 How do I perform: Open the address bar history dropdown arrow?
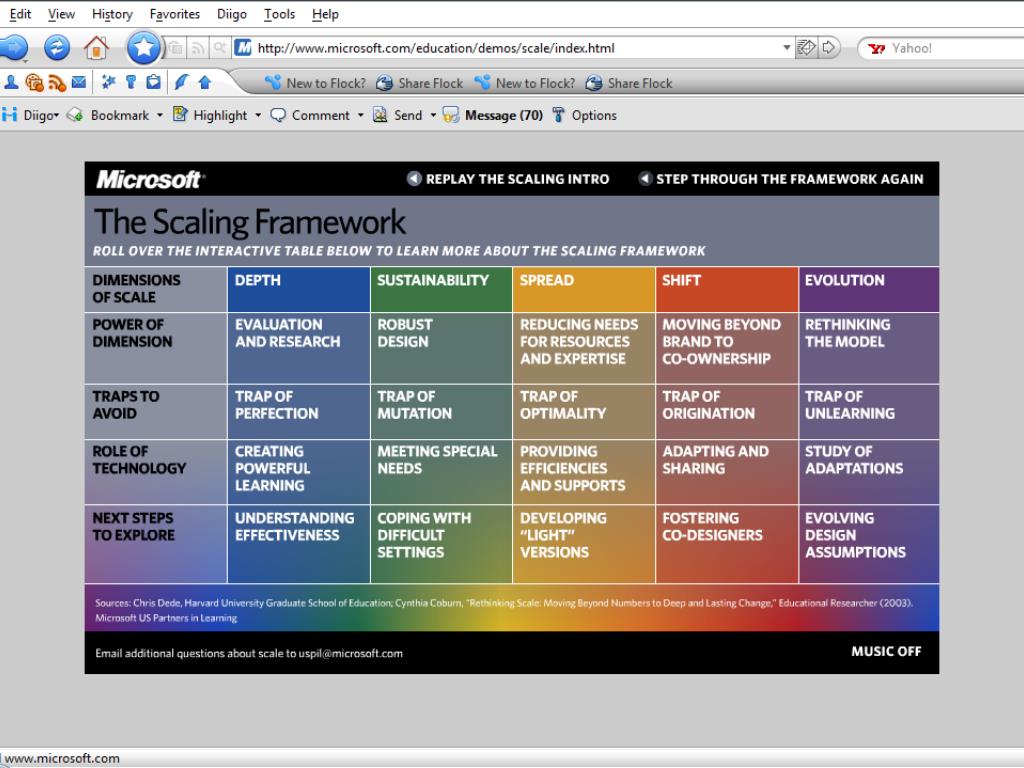coord(786,48)
